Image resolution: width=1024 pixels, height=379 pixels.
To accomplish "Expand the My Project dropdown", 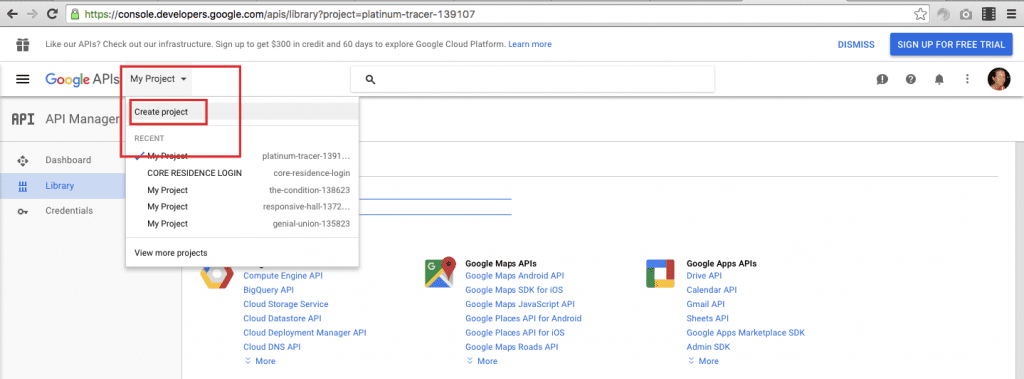I will tap(159, 79).
